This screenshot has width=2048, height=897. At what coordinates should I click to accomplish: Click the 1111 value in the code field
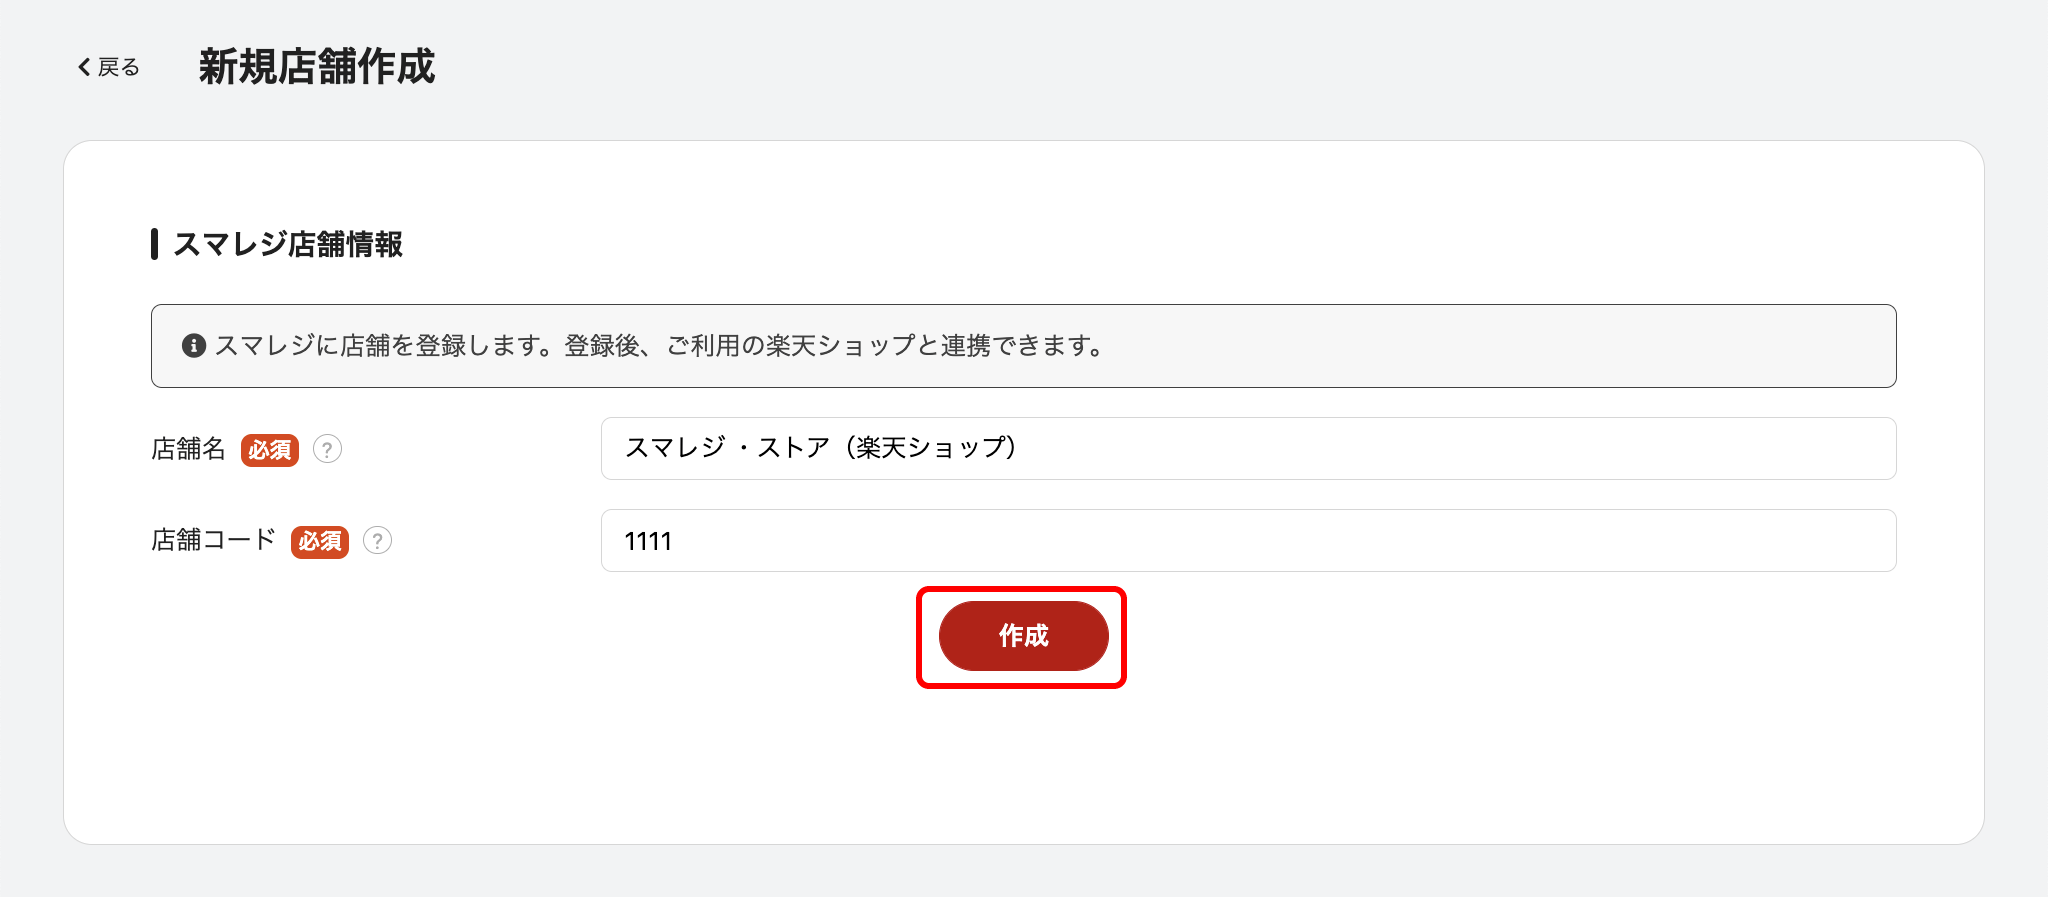[x=648, y=541]
